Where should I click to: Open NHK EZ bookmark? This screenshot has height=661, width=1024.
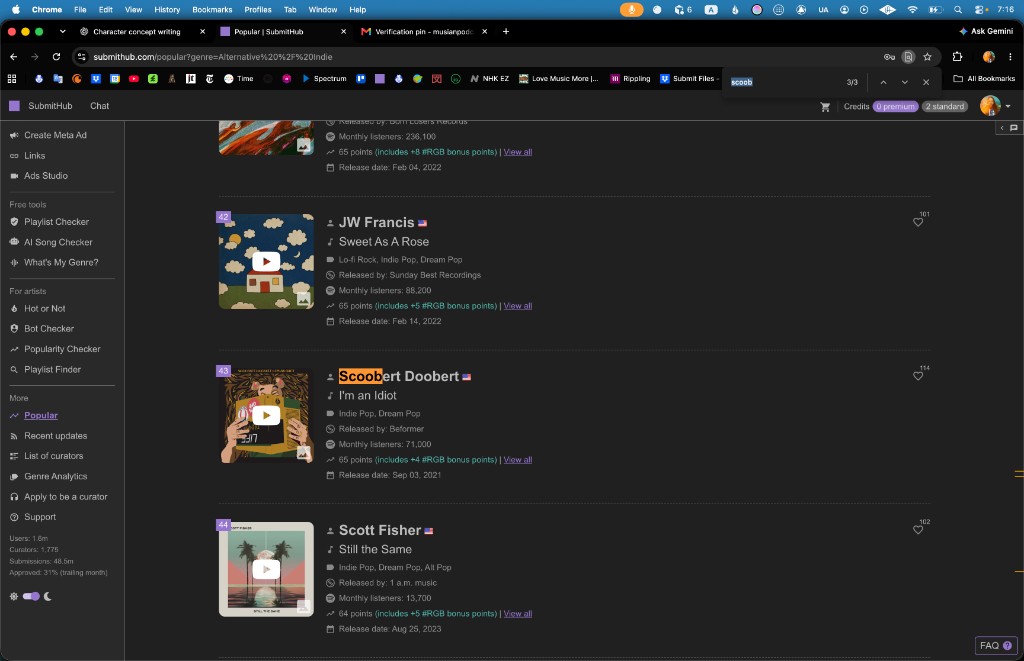point(490,78)
